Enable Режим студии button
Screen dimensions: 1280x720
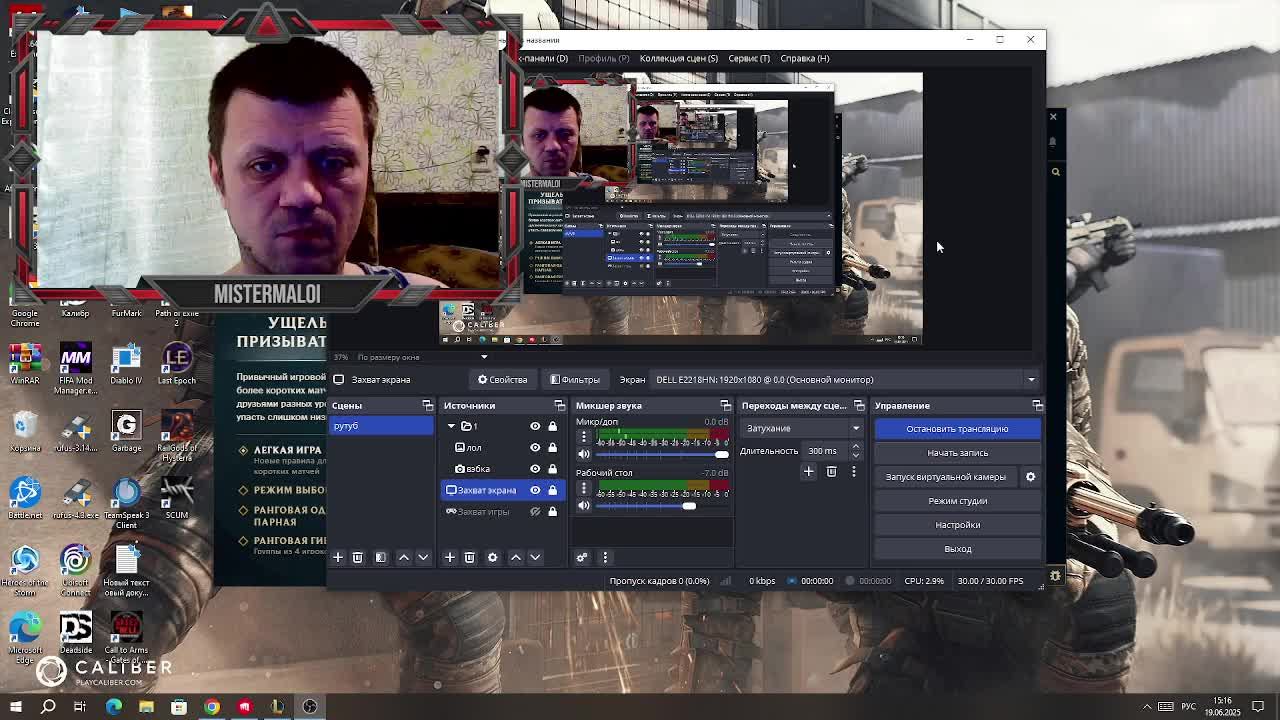(957, 501)
